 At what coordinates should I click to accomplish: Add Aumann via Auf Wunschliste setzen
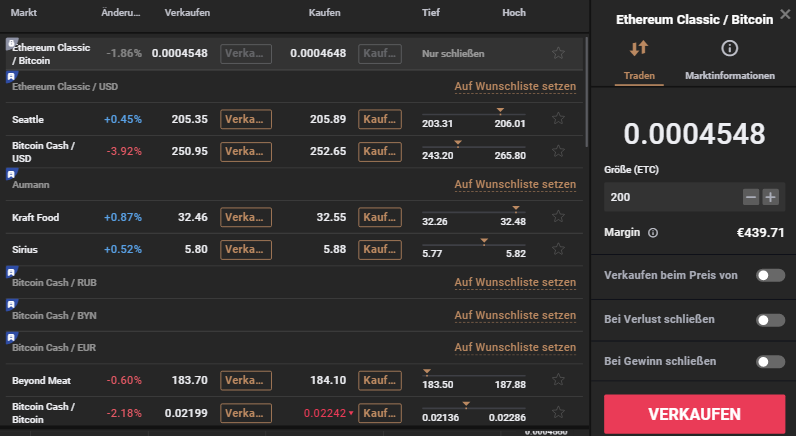(514, 185)
